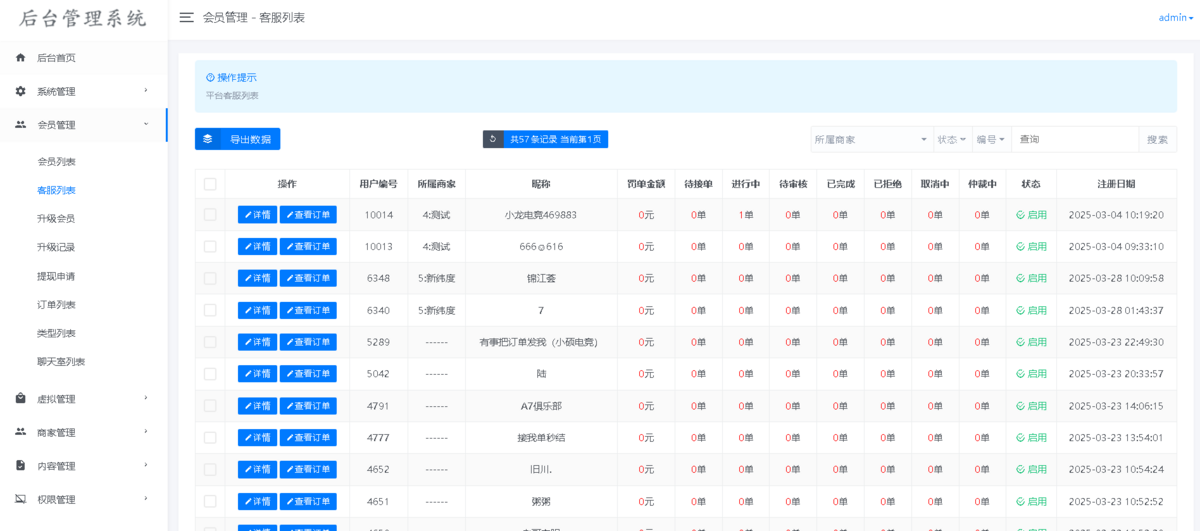Tick the checkbox for user 6340
The image size is (1200, 531).
pos(210,310)
